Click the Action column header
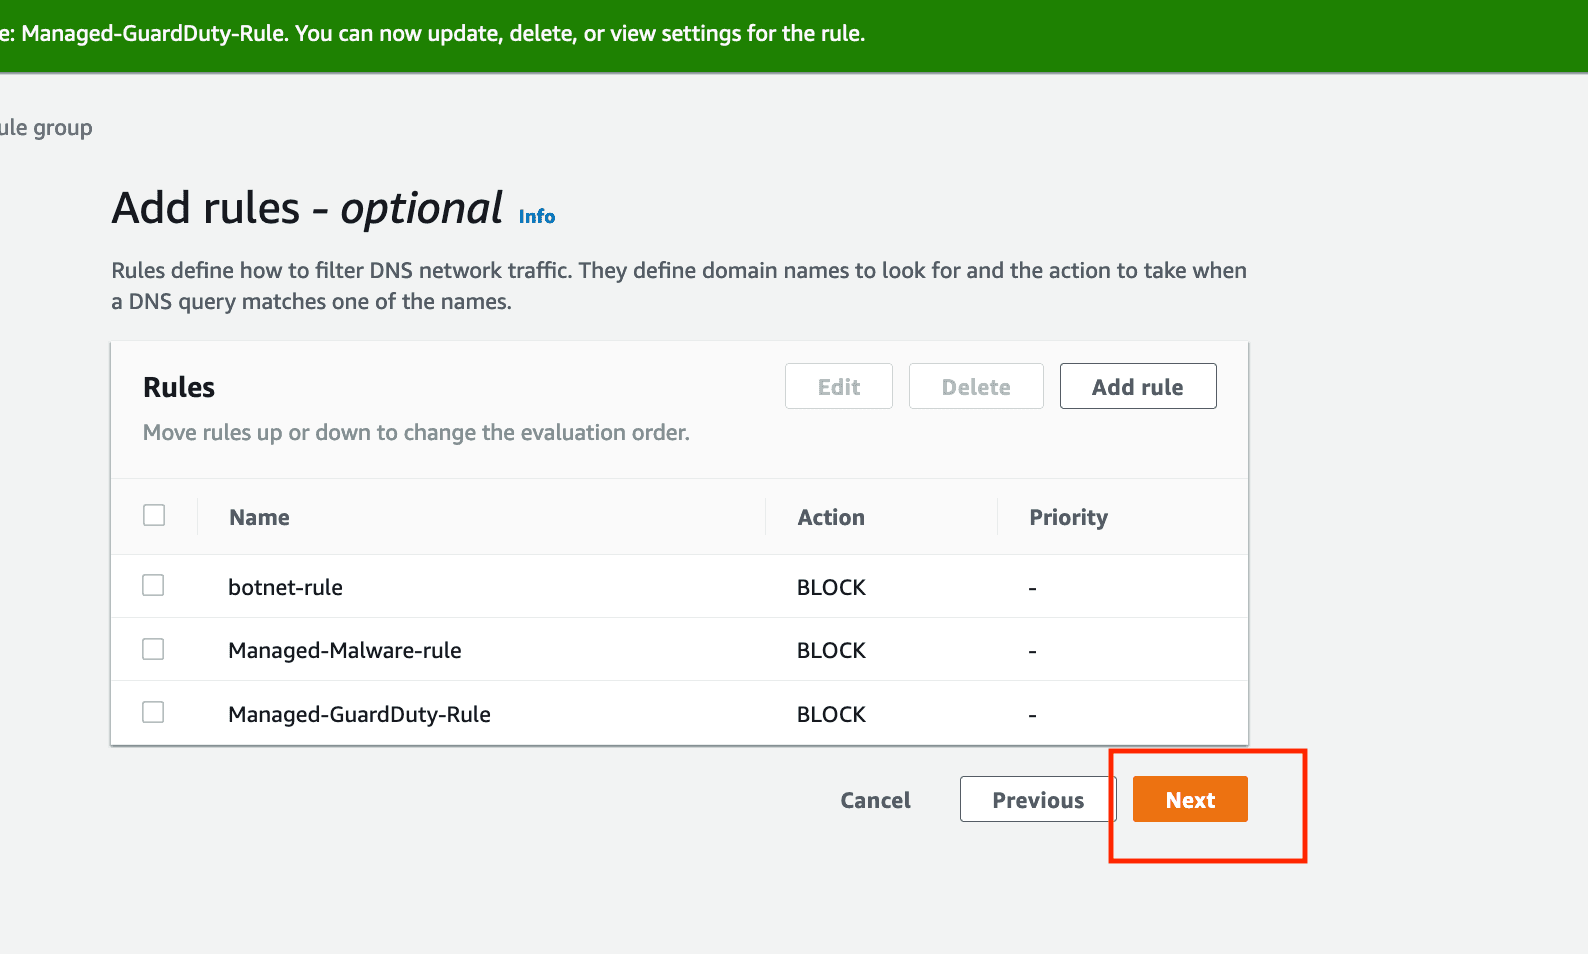This screenshot has height=954, width=1588. (x=831, y=517)
